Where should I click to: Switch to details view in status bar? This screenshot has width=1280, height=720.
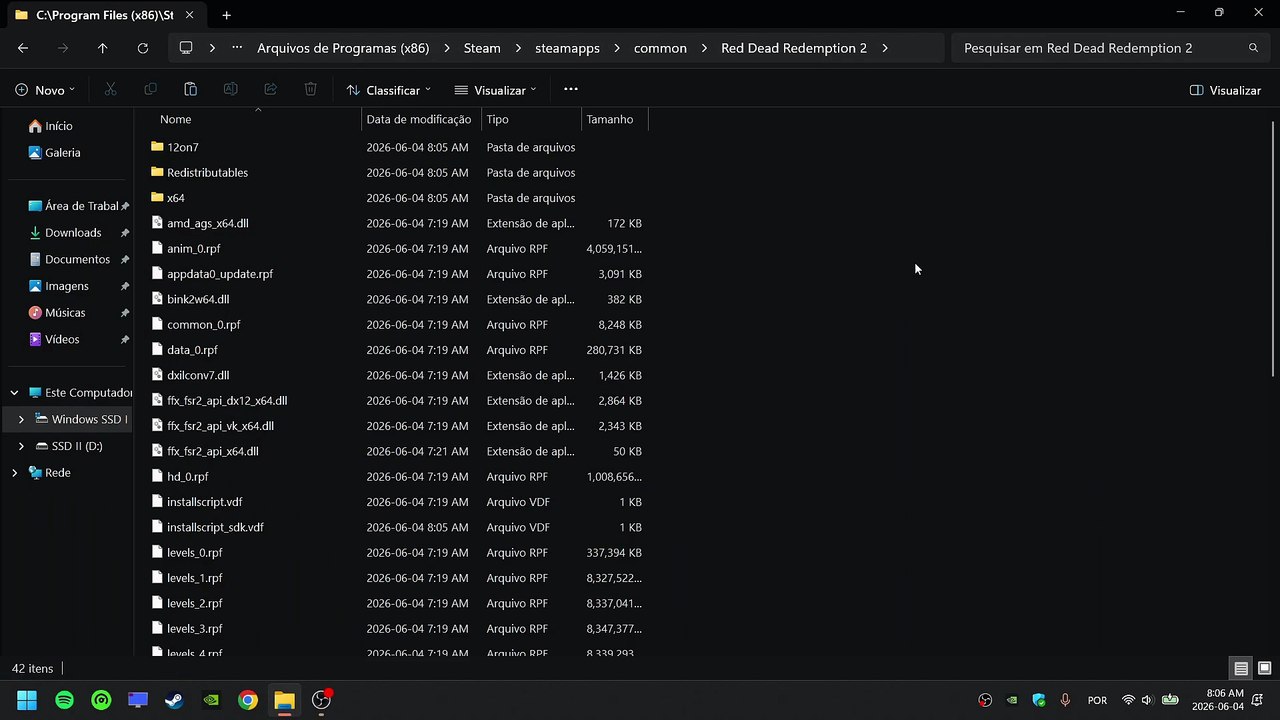pyautogui.click(x=1241, y=668)
